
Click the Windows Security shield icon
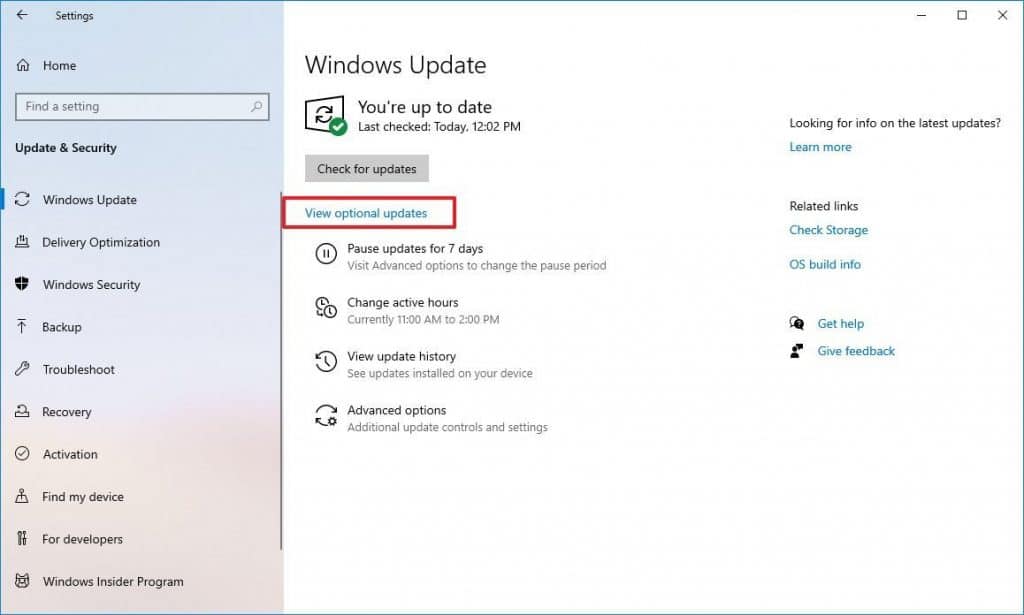[22, 284]
